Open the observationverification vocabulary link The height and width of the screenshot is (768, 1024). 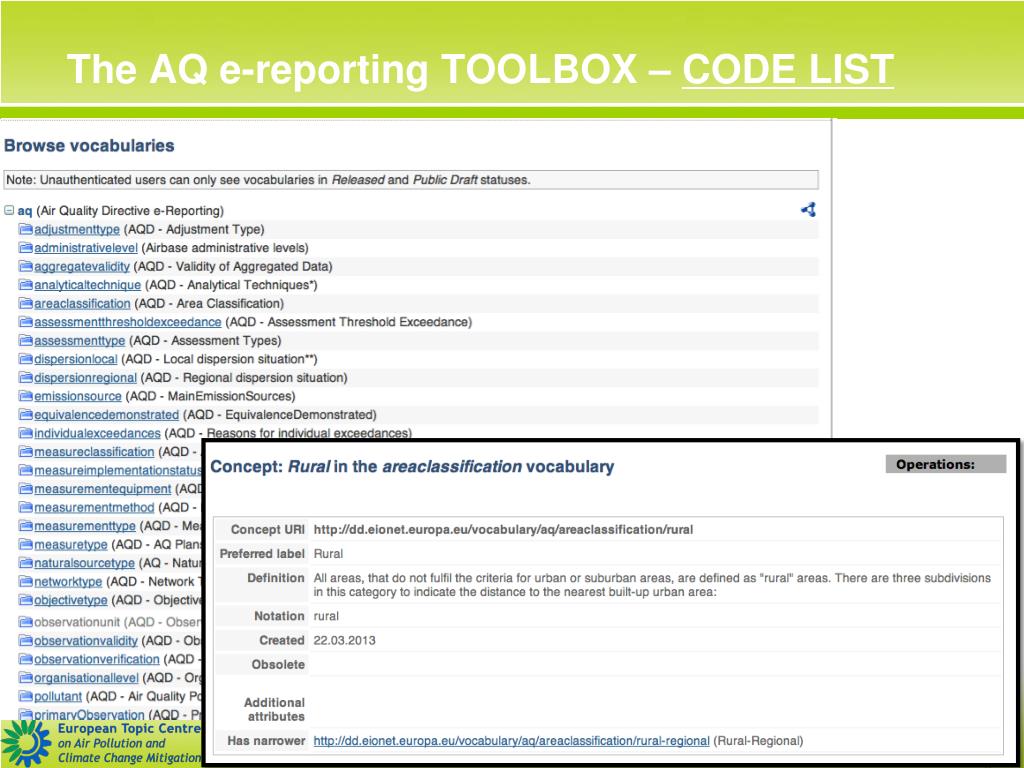[x=97, y=659]
